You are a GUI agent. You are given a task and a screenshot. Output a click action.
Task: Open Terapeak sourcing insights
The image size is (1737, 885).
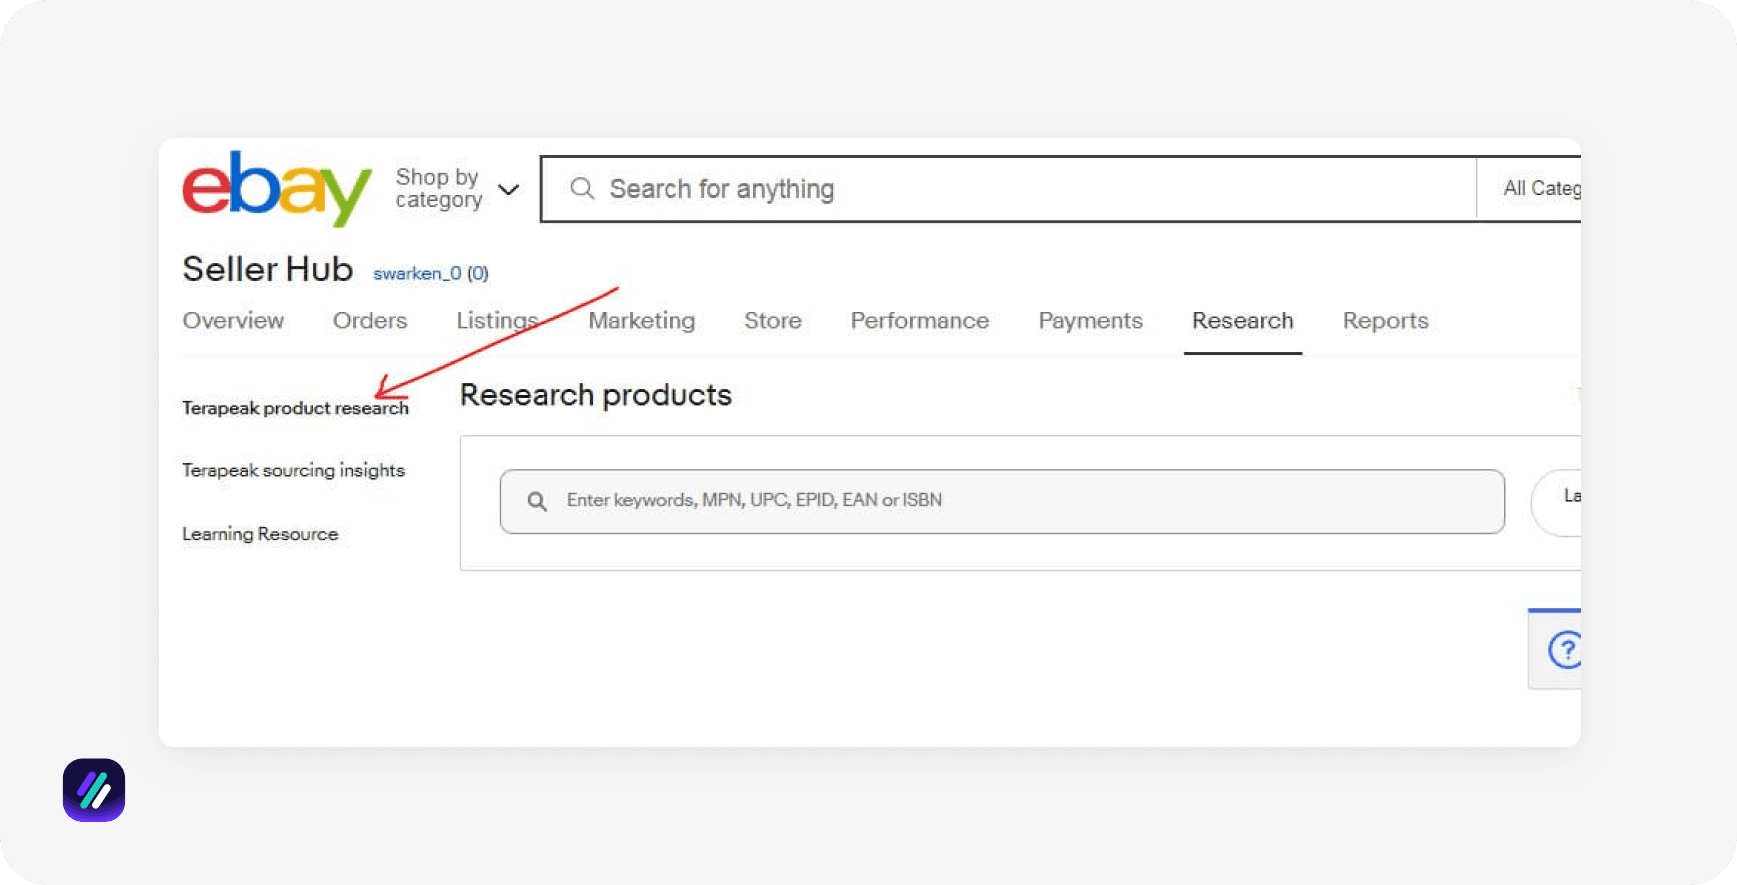(x=293, y=470)
